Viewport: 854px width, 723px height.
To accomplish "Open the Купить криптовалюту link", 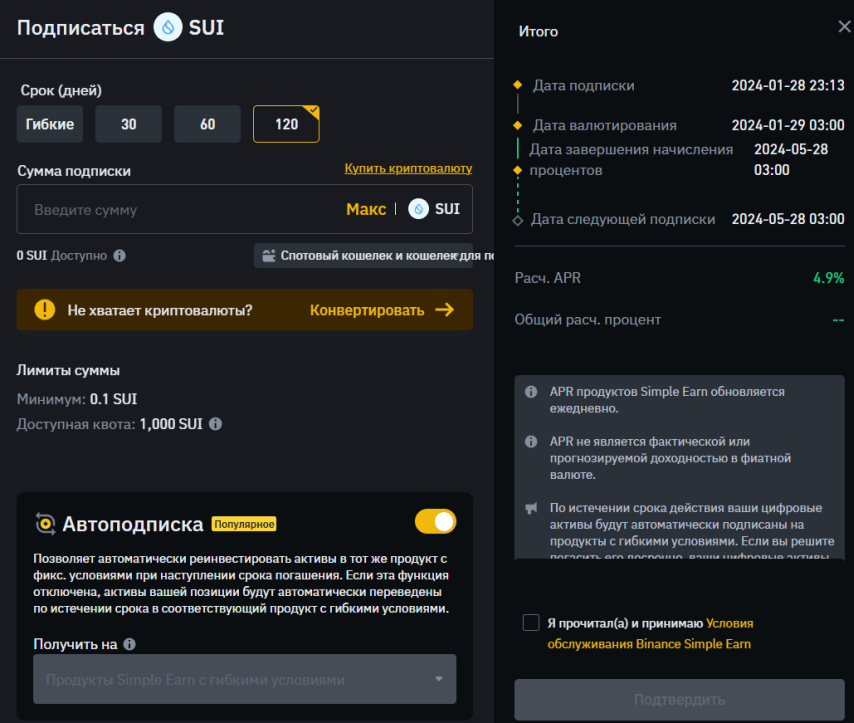I will [408, 168].
